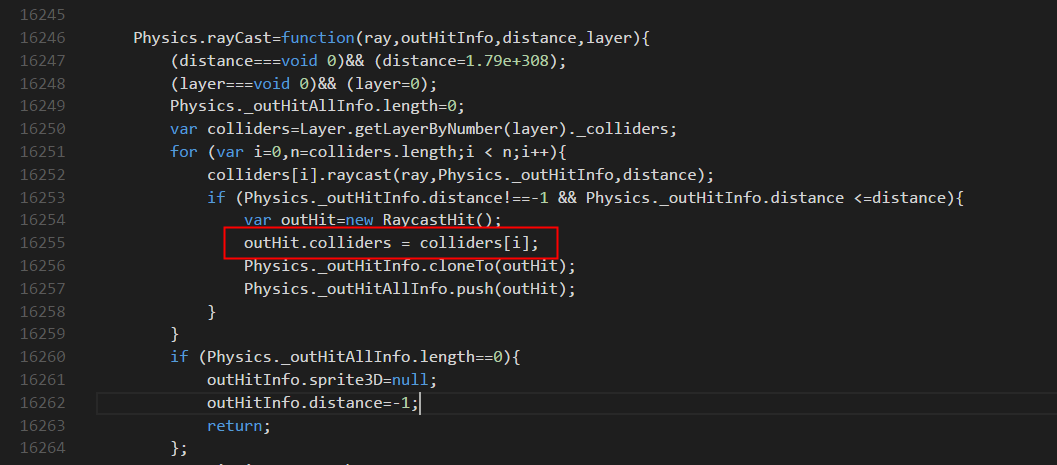Click line number 16248 in the gutter
Viewport: 1057px width, 465px height.
coord(42,84)
